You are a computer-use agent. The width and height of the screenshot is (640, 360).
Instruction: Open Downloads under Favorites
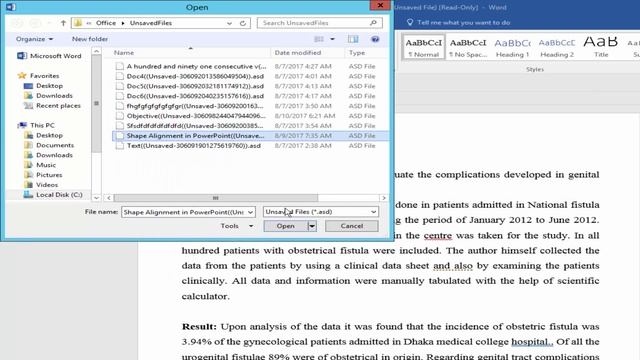click(48, 96)
